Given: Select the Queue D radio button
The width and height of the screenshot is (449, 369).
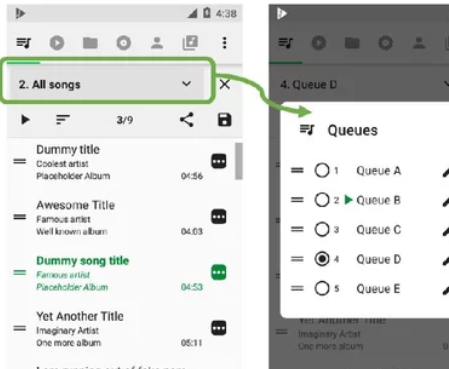Looking at the screenshot, I should tap(322, 259).
